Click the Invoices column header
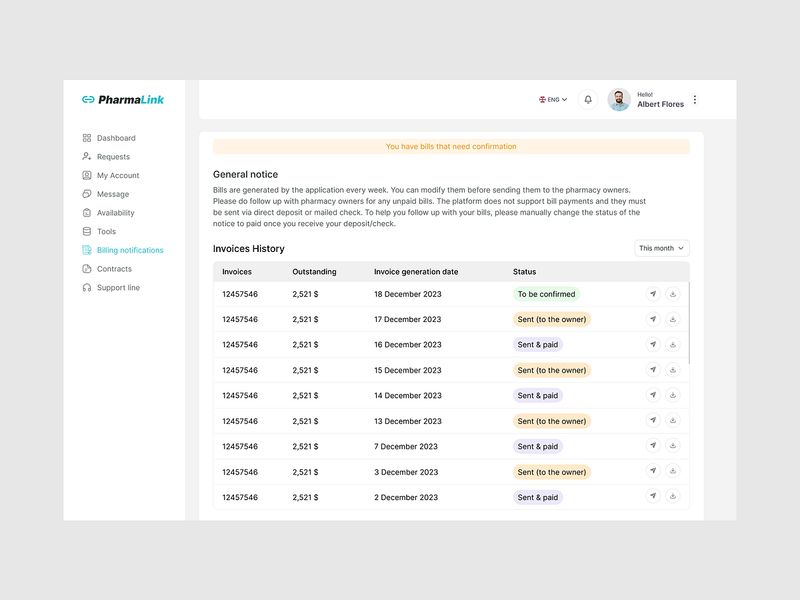 pyautogui.click(x=237, y=272)
